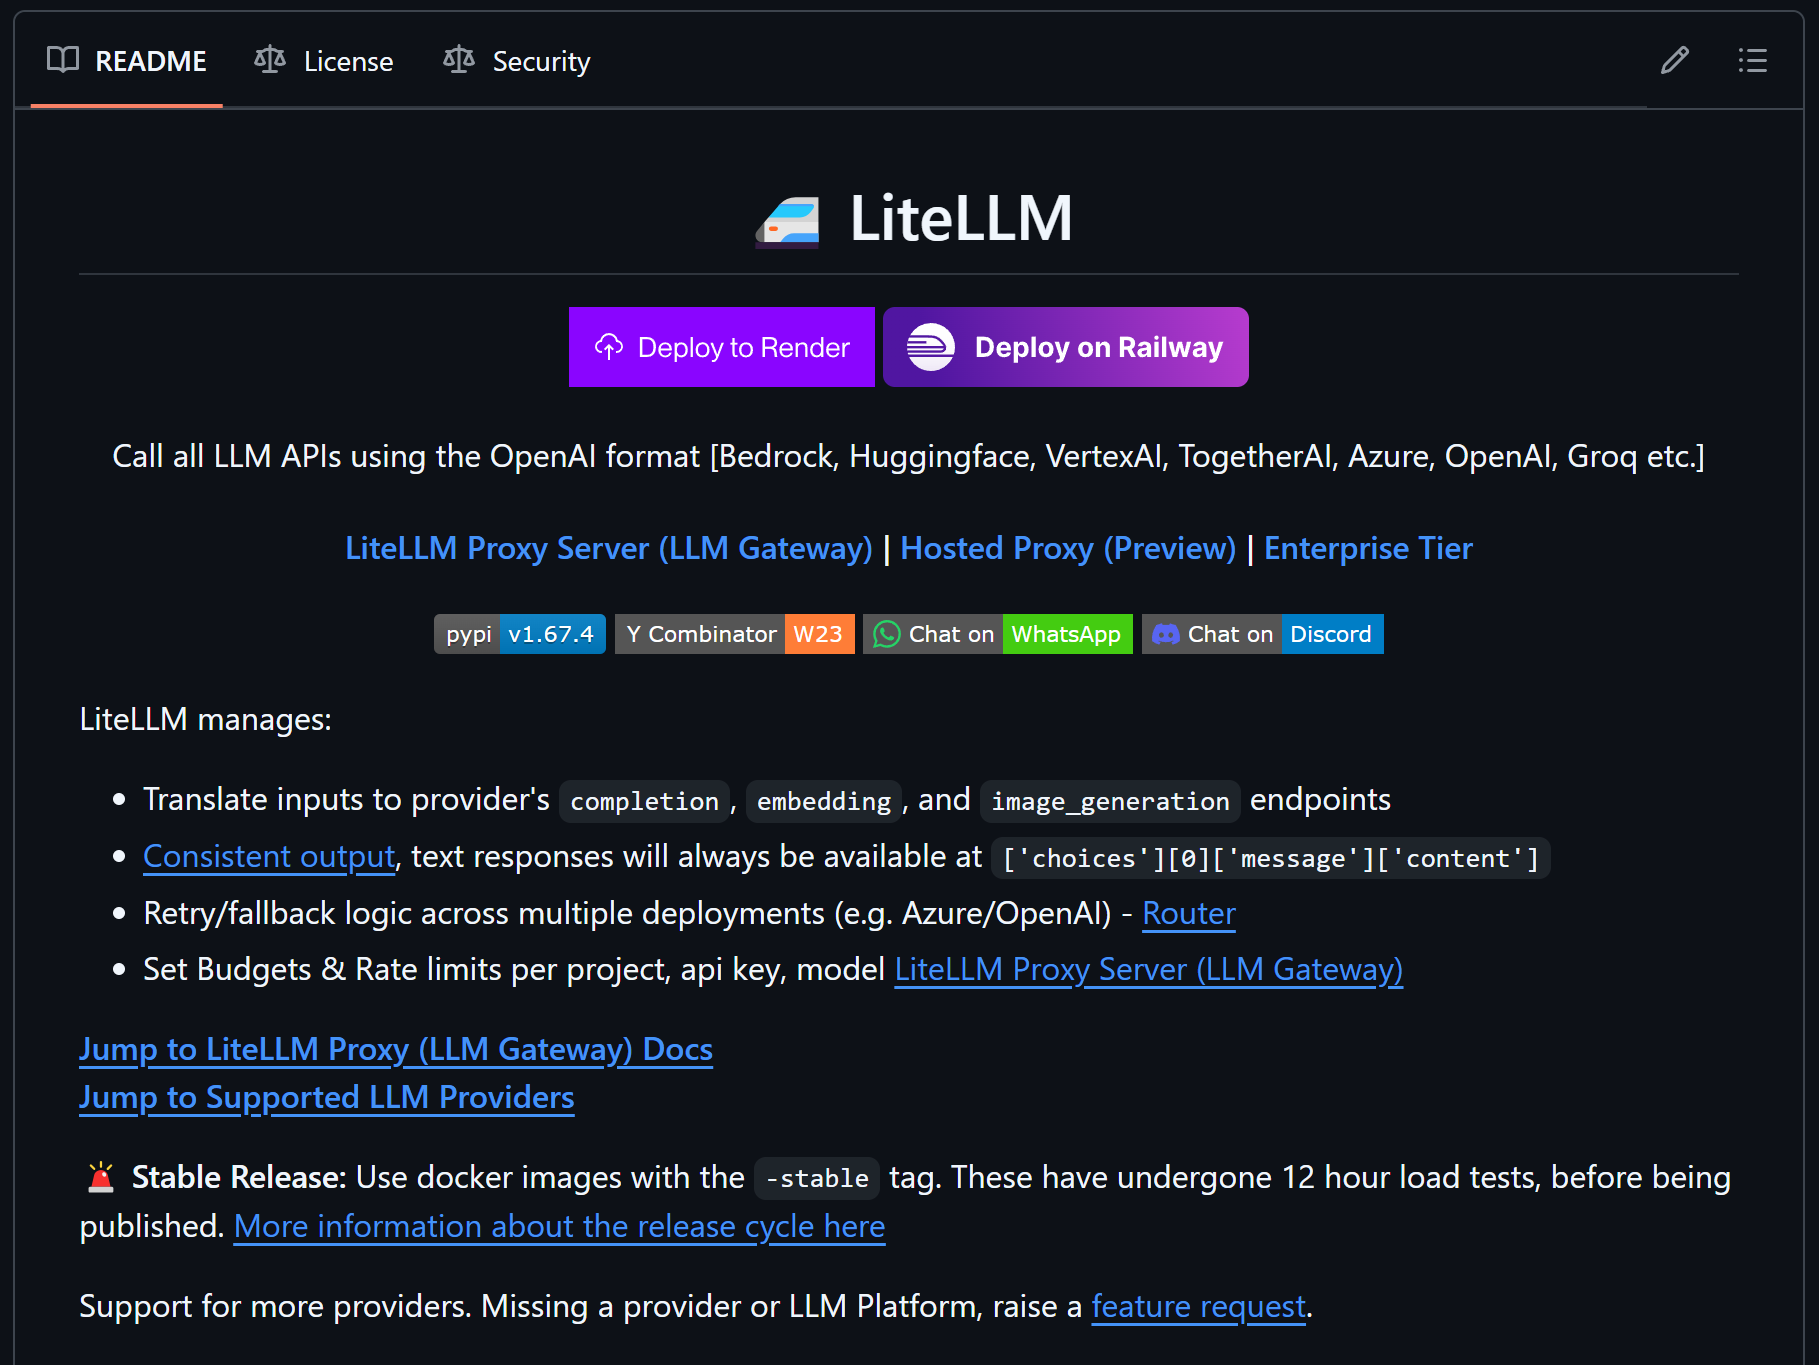1819x1365 pixels.
Task: Click the 'image_generation' inline code text
Action: 1110,801
